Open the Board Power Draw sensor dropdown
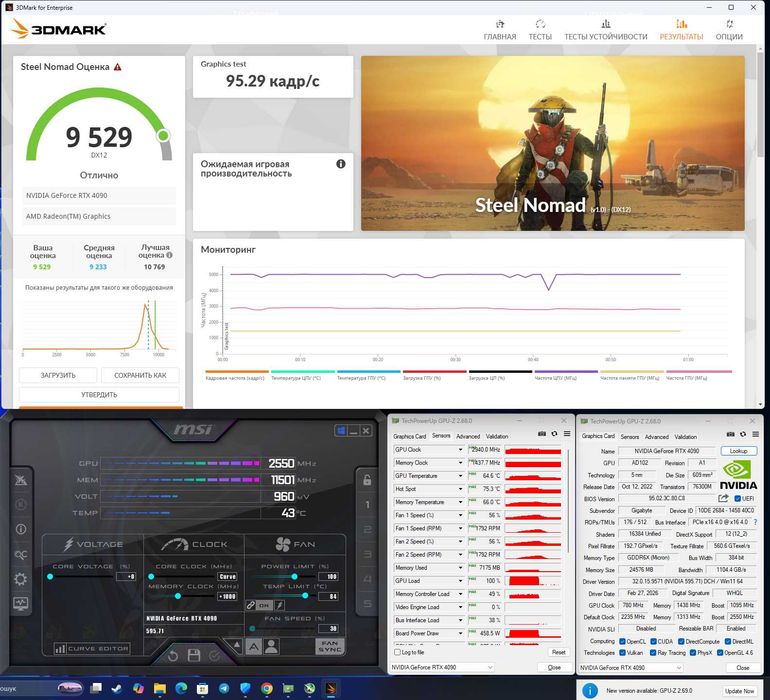Viewport: 770px width, 700px height. tap(461, 633)
